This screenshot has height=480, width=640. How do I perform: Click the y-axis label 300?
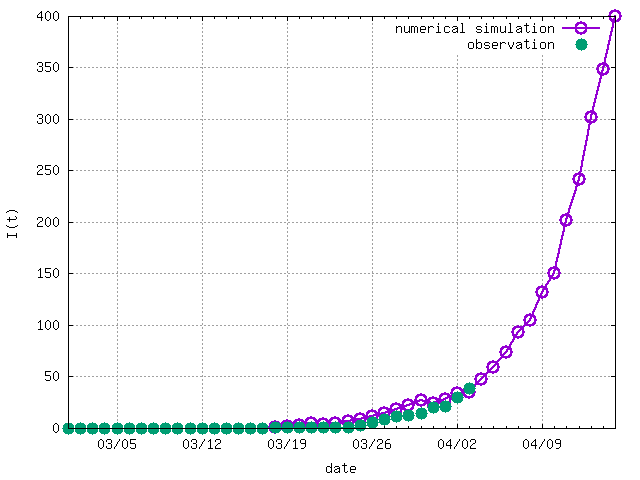point(48,119)
